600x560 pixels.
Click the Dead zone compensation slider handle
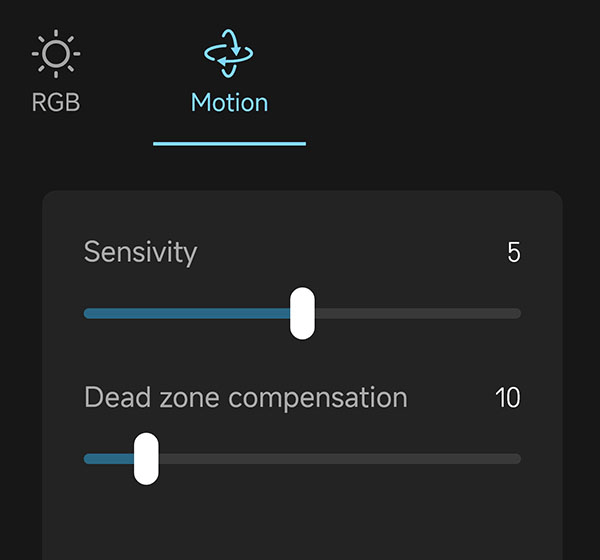[x=146, y=459]
